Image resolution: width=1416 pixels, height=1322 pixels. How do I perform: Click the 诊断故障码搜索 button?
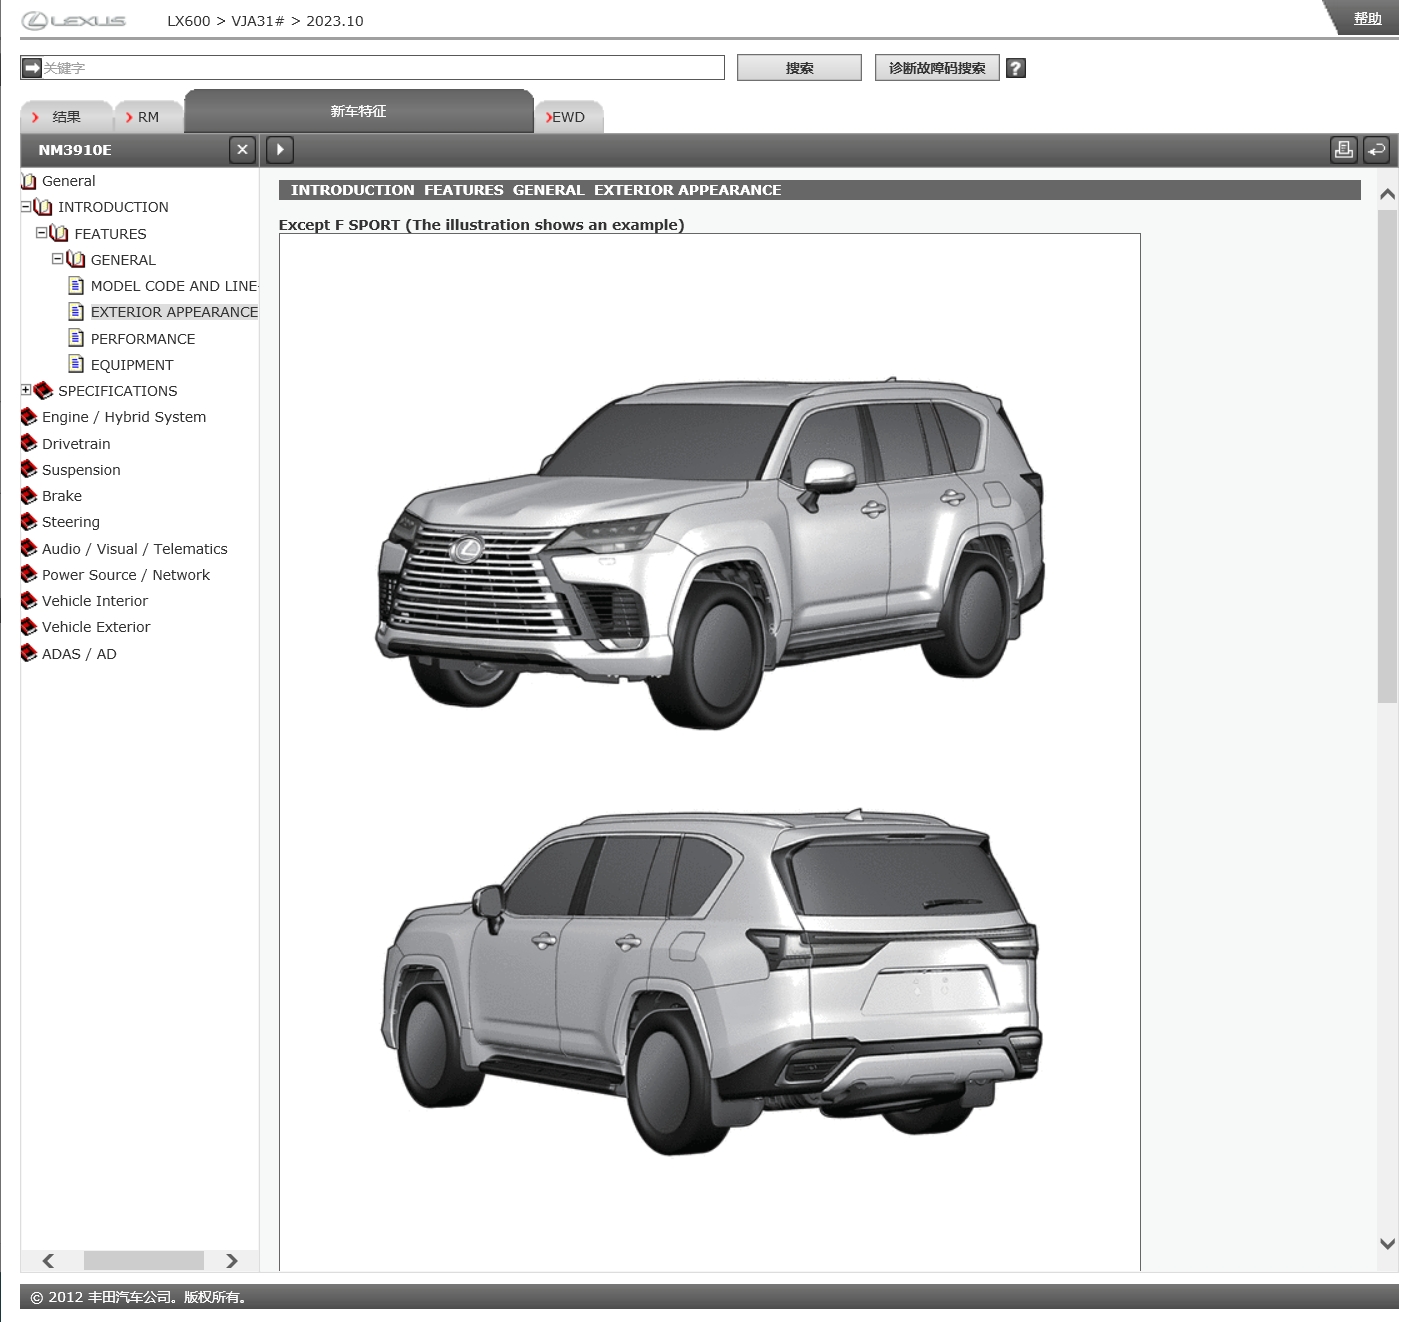pyautogui.click(x=936, y=68)
